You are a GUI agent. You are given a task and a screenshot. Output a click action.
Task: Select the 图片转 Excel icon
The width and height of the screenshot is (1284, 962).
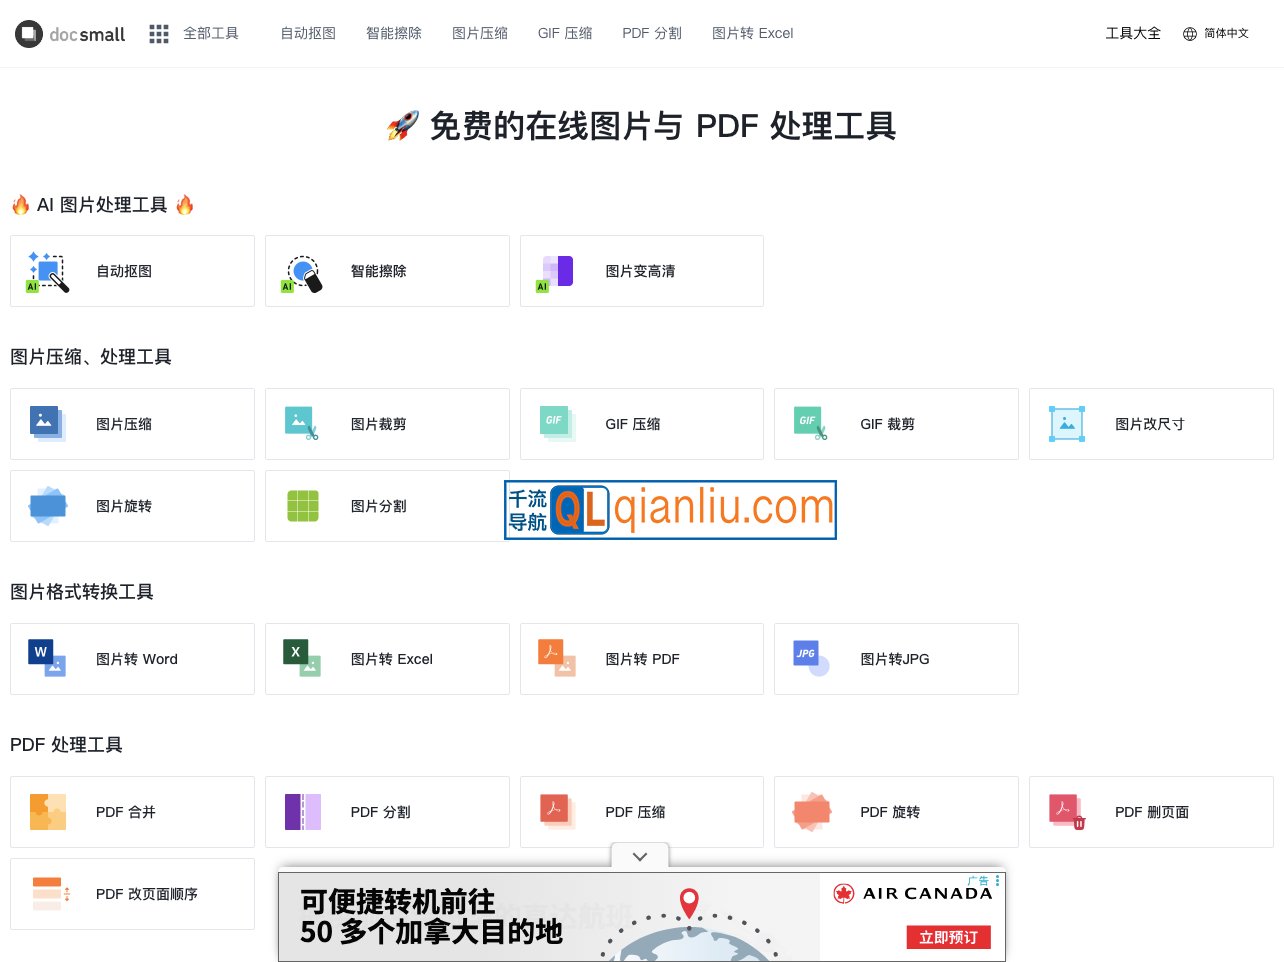coord(303,659)
